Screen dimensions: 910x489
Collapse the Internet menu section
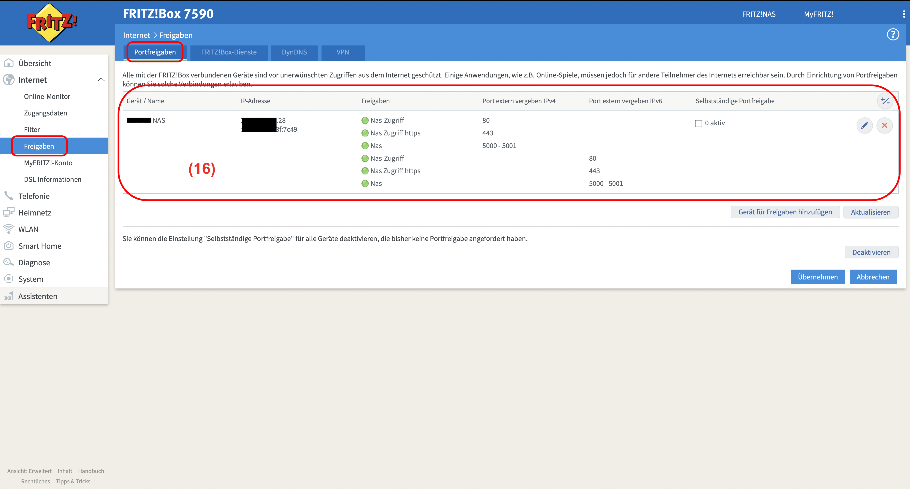click(99, 80)
